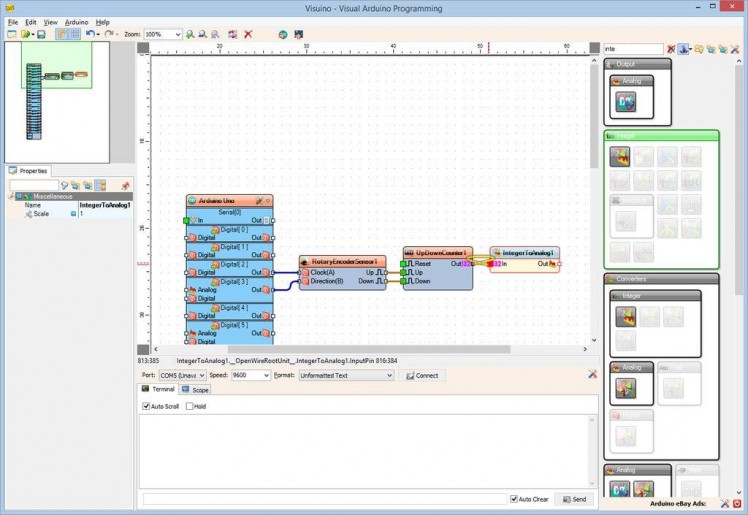This screenshot has width=748, height=515.
Task: Expand the Format Unformatted Text dropdown
Action: [389, 375]
